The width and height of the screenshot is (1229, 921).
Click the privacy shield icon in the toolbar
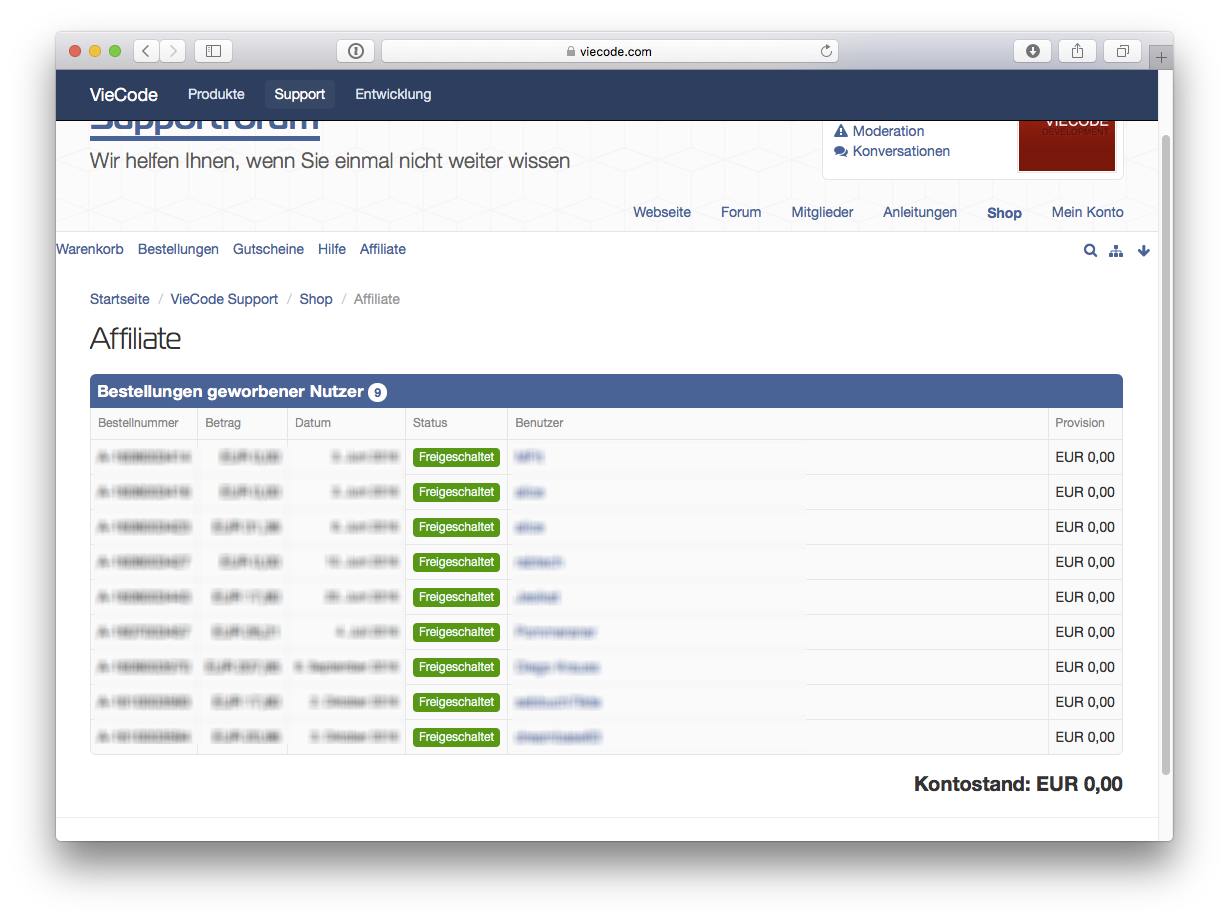[356, 51]
